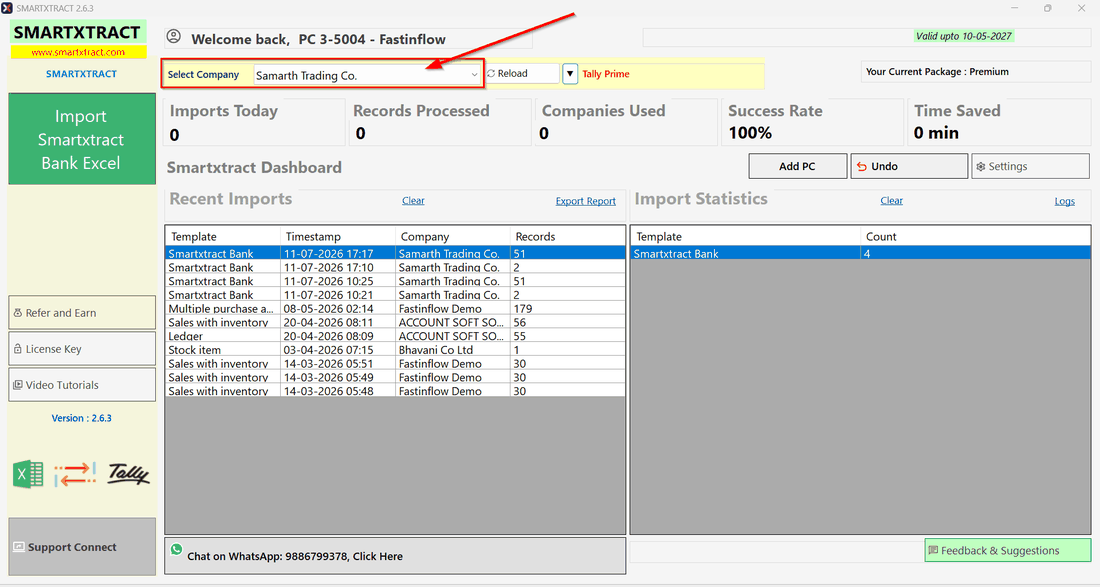Image resolution: width=1100 pixels, height=587 pixels.
Task: Open Video Tutorials
Action: click(x=82, y=385)
